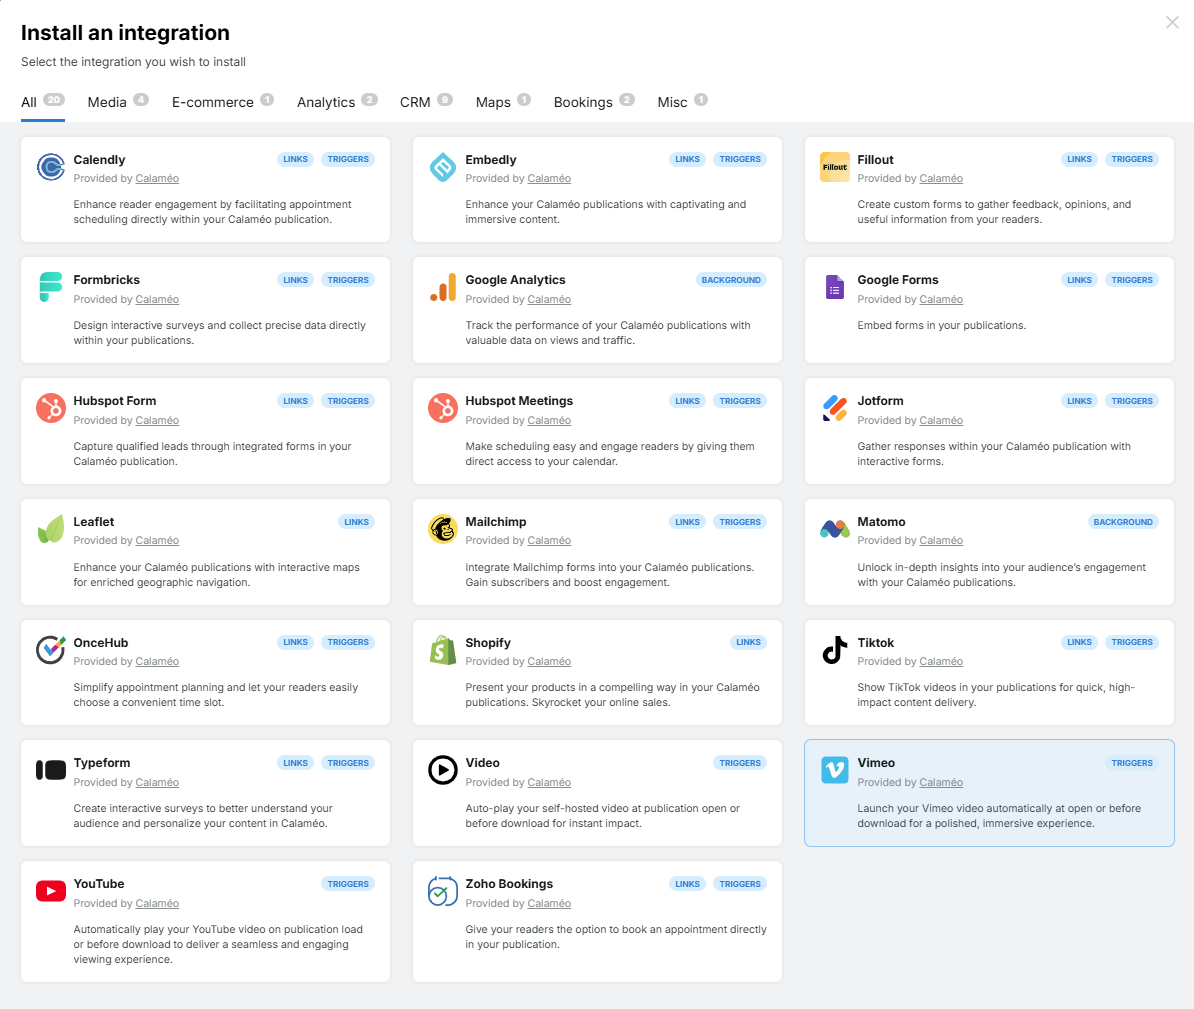Viewport: 1194px width, 1009px height.
Task: Click the Formbricks logo icon
Action: pos(51,288)
